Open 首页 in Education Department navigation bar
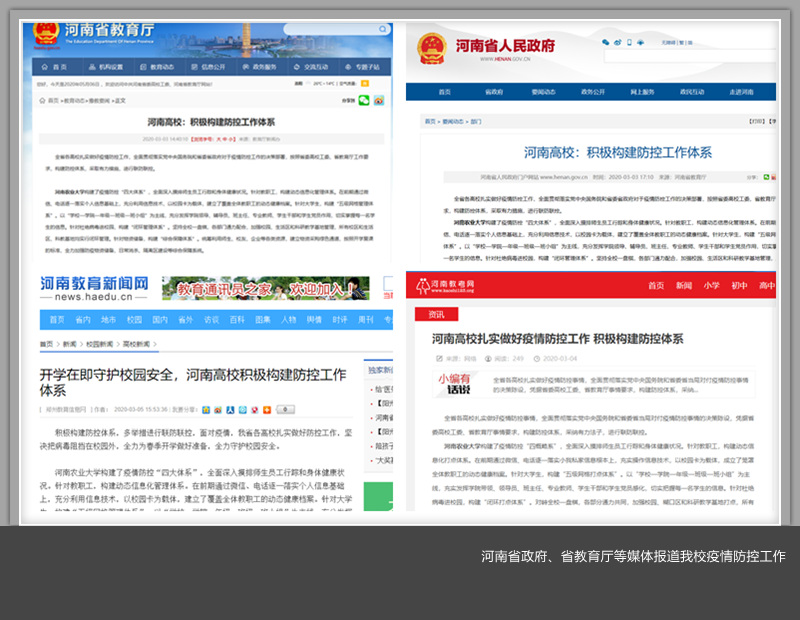 (60, 67)
